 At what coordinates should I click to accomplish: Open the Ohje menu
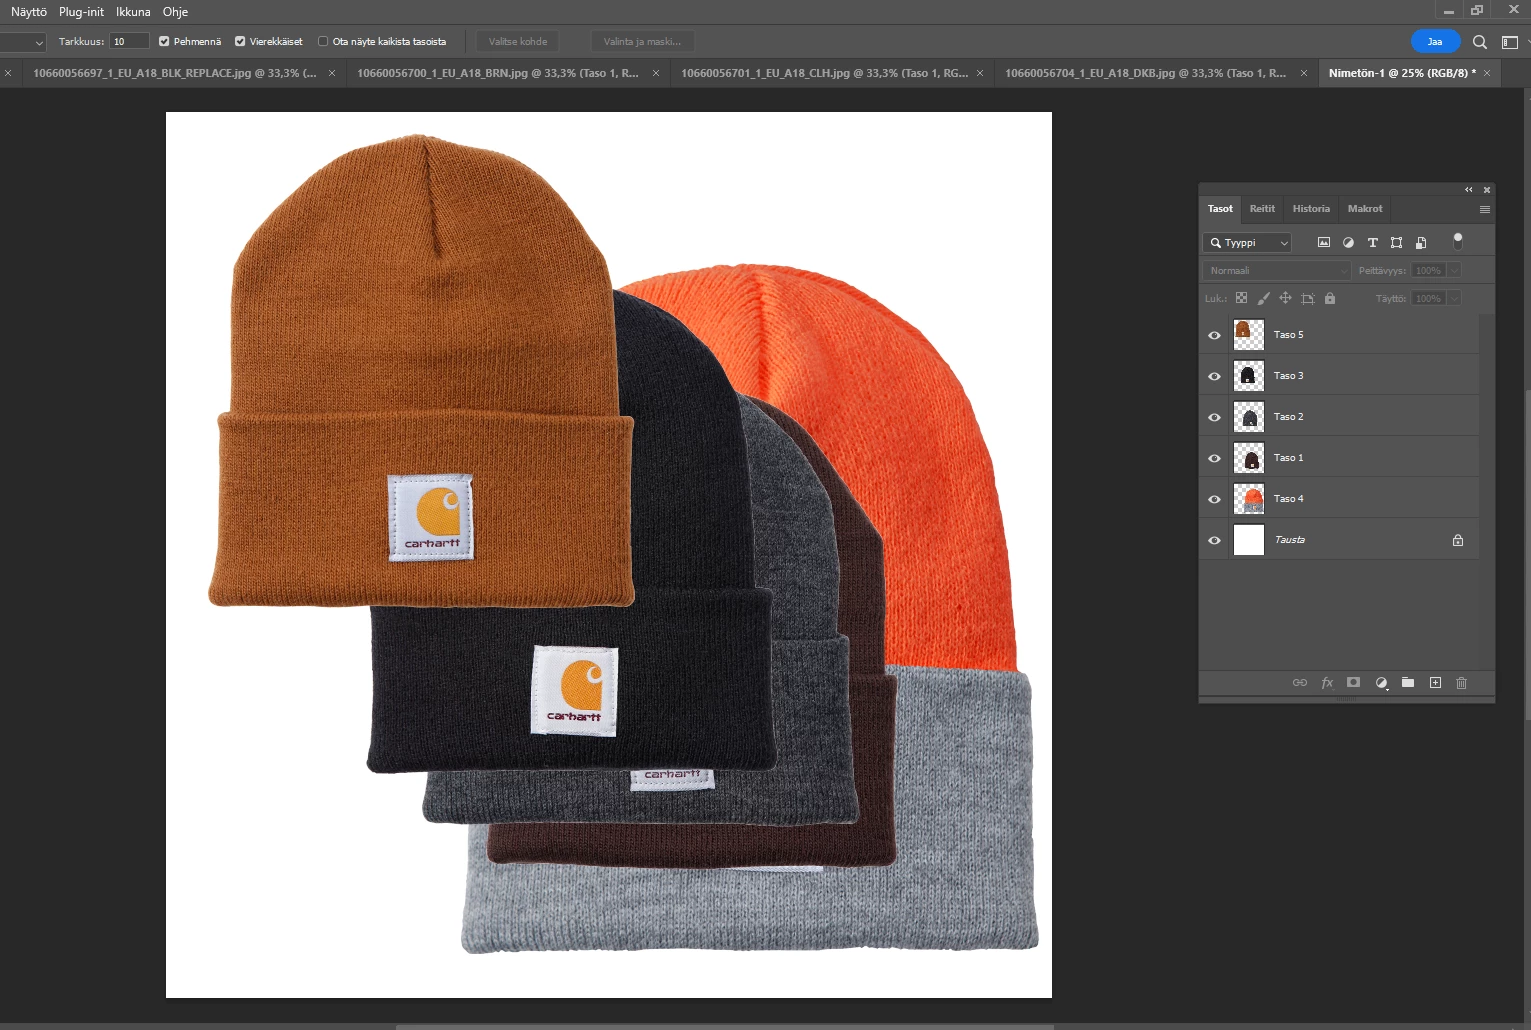[x=175, y=12]
